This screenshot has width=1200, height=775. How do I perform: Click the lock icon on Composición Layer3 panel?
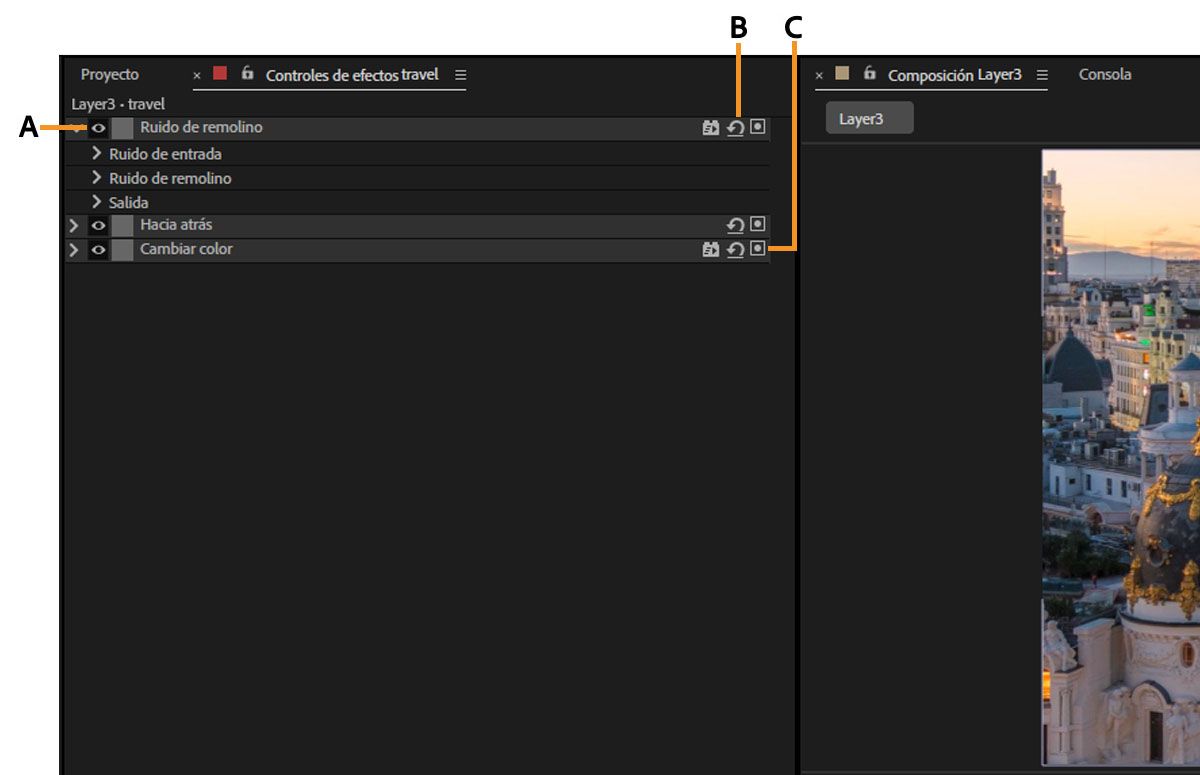[x=869, y=74]
